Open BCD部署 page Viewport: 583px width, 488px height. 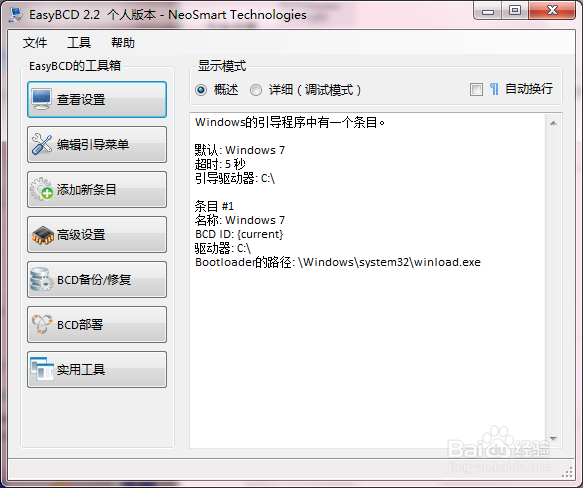pos(97,324)
